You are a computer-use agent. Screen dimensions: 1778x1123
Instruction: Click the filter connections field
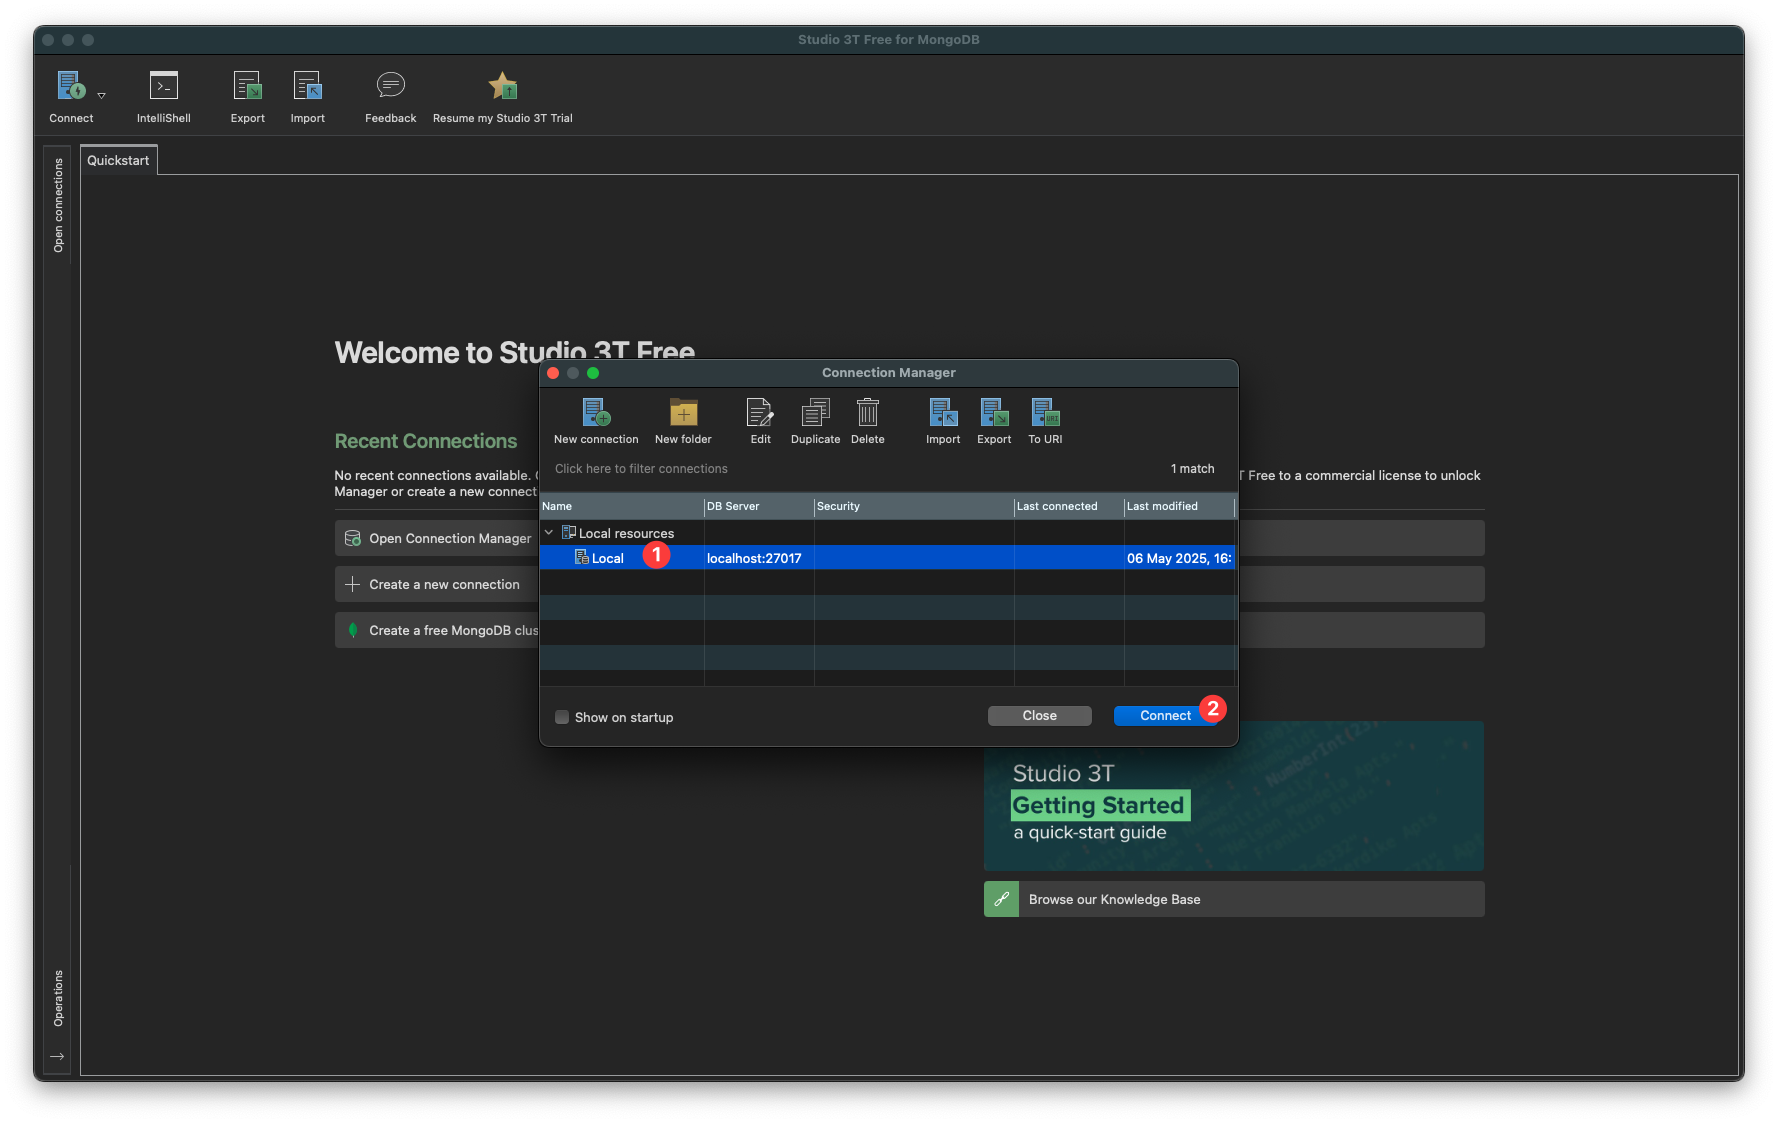(855, 469)
